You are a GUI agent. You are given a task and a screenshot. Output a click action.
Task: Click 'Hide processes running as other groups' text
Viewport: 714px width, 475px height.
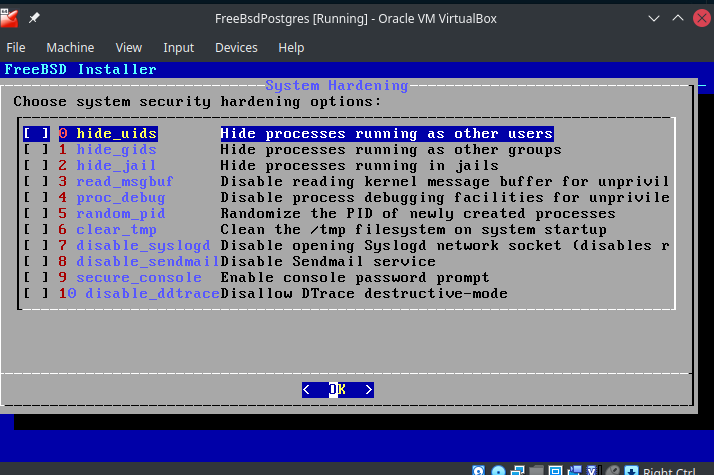click(391, 149)
